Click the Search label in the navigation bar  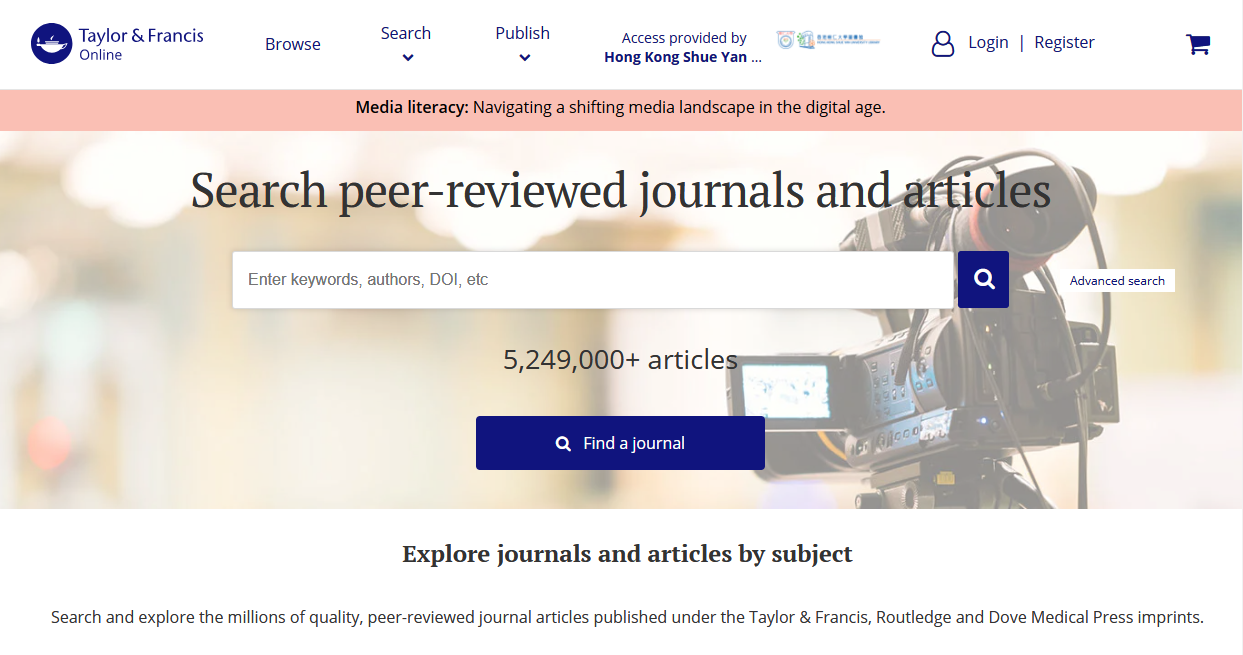click(x=405, y=33)
